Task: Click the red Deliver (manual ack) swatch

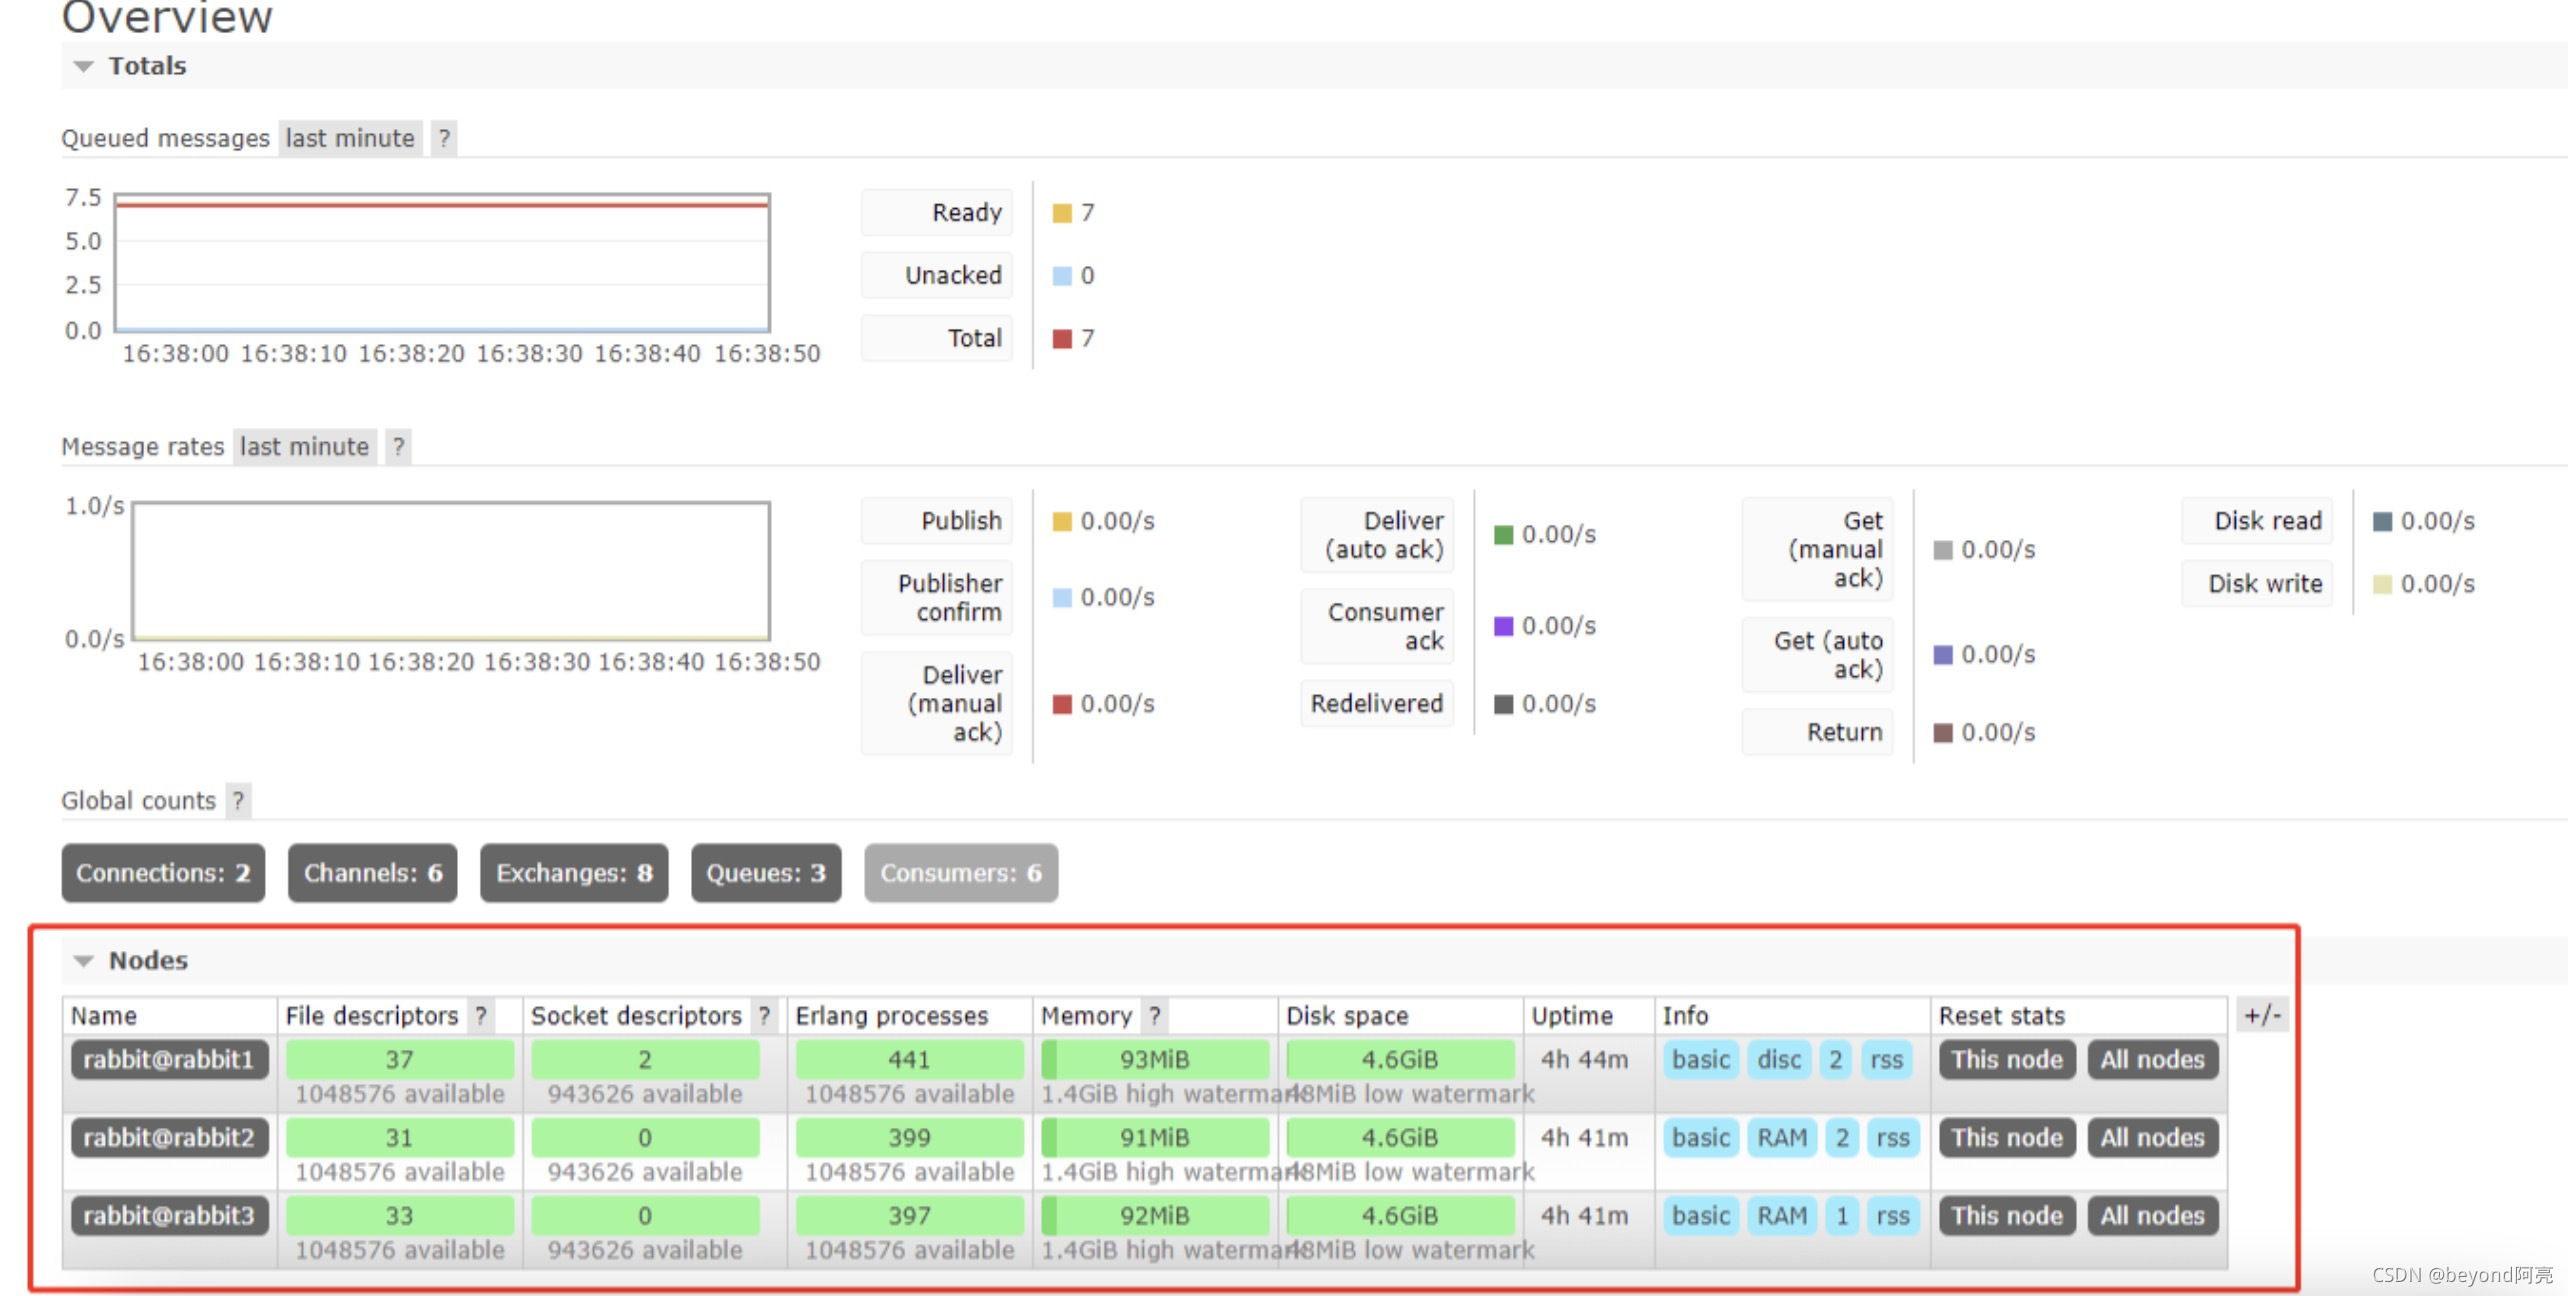Action: pyautogui.click(x=1062, y=704)
